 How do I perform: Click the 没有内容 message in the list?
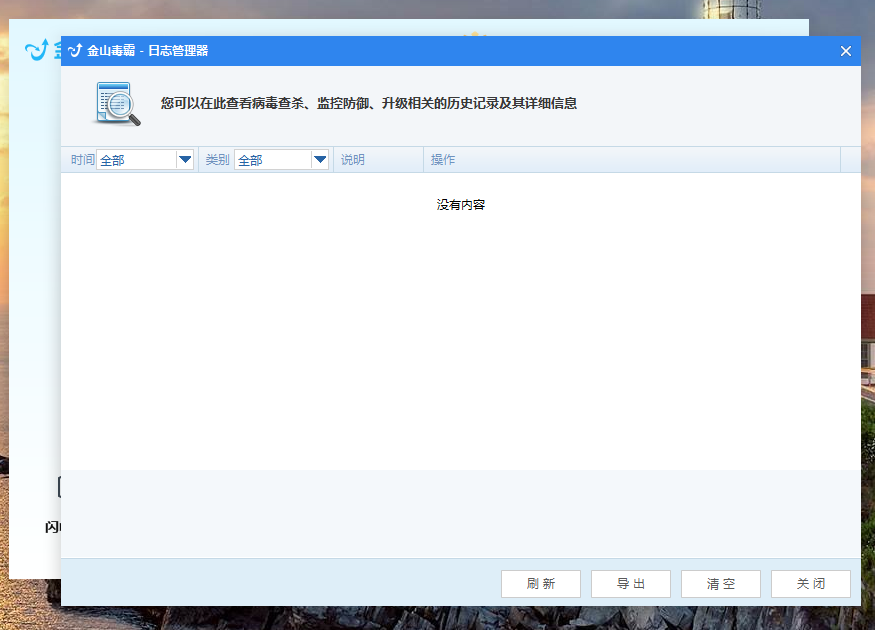click(x=460, y=205)
